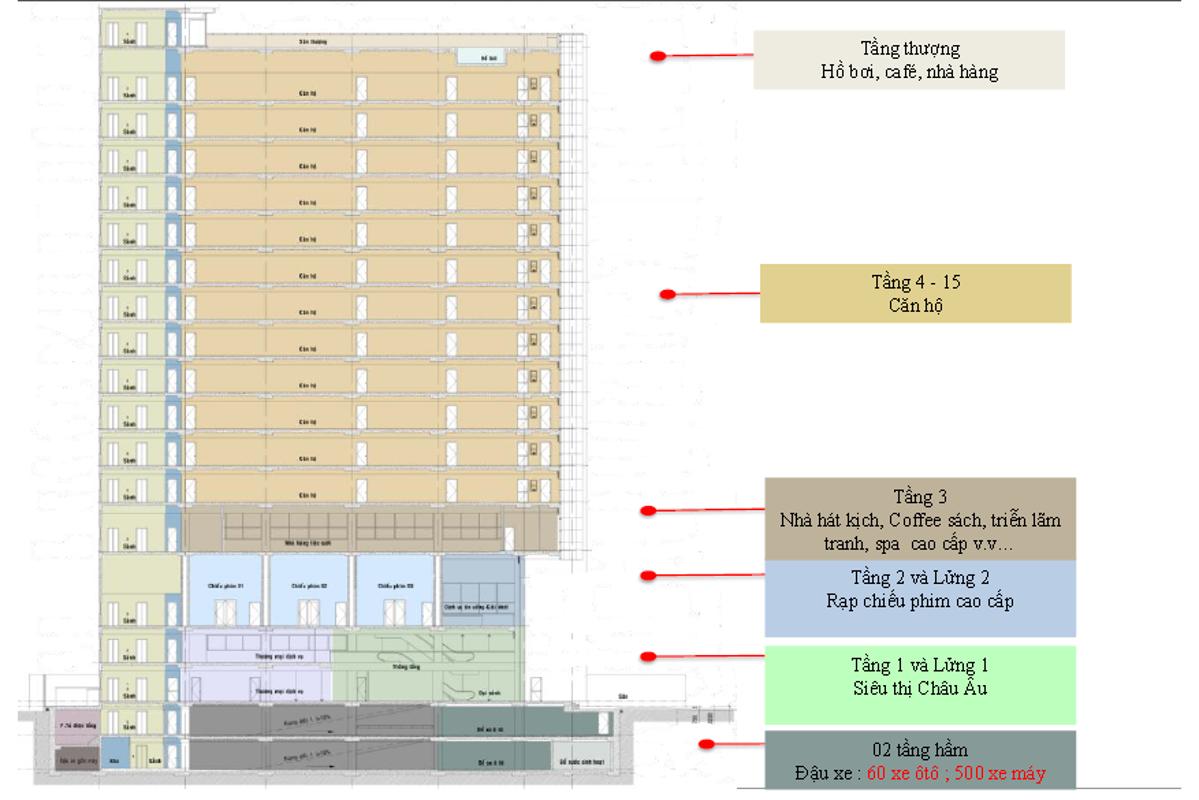
Task: Click the red marker beside Tầng 4 - 15
Action: click(668, 294)
